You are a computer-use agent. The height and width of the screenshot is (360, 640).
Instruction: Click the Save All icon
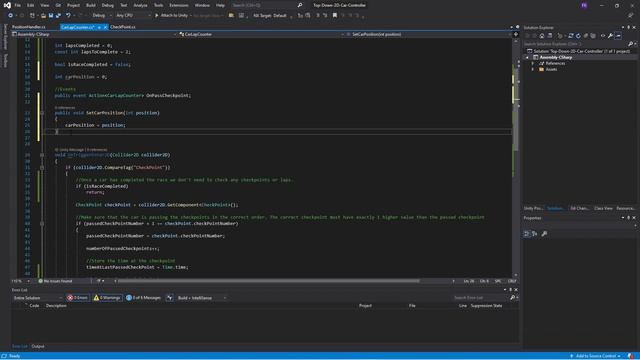(x=58, y=16)
